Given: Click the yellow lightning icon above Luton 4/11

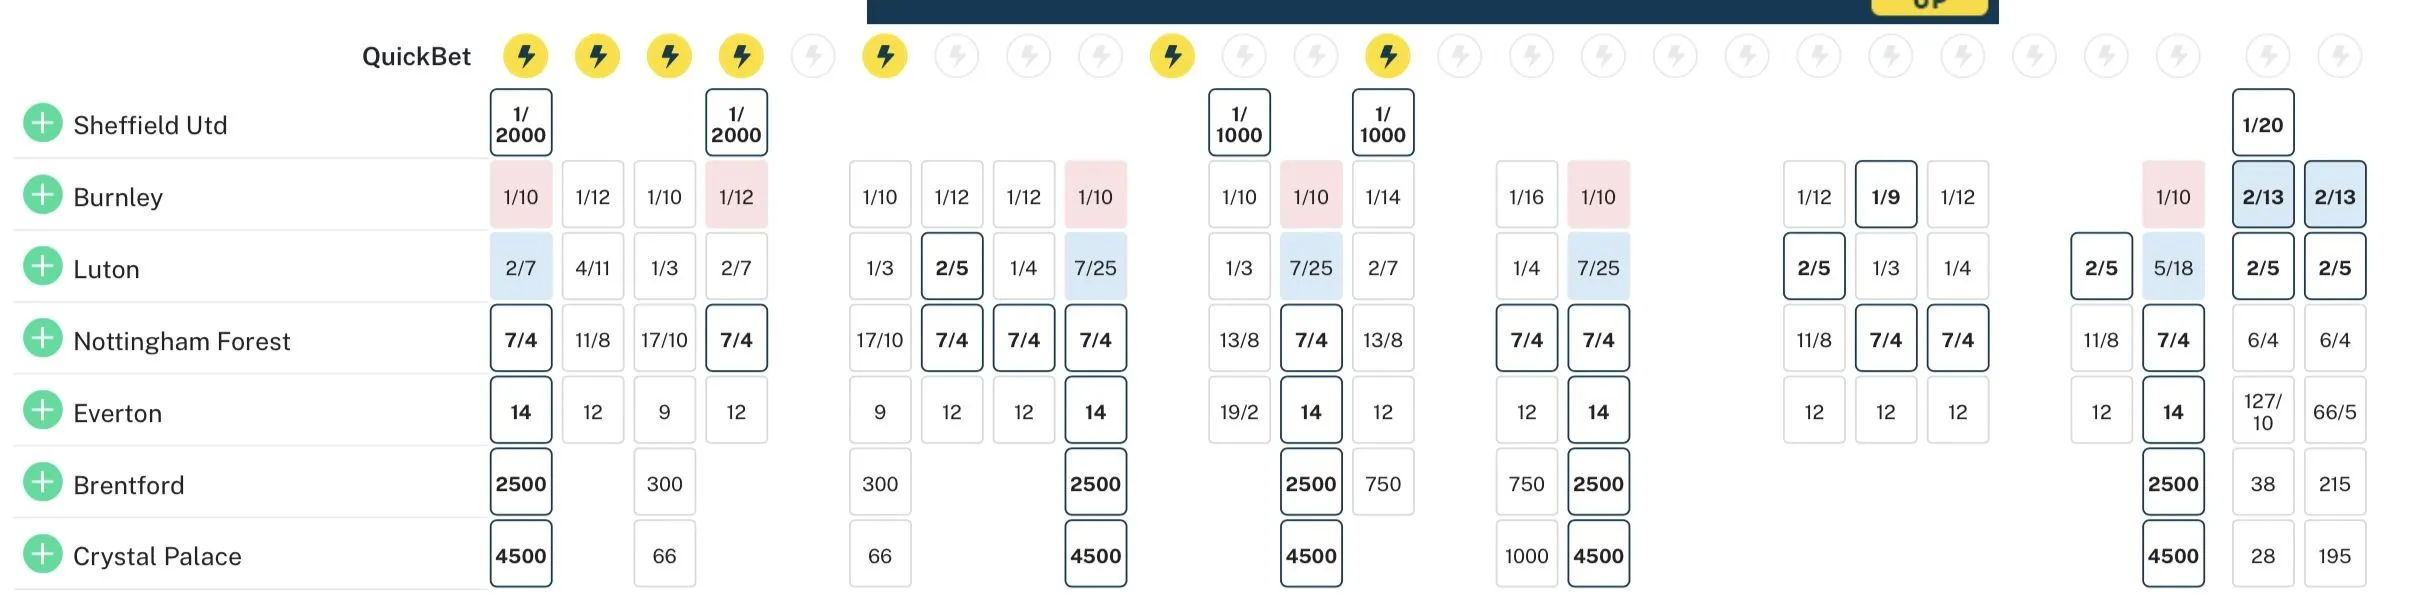Looking at the screenshot, I should click(597, 56).
